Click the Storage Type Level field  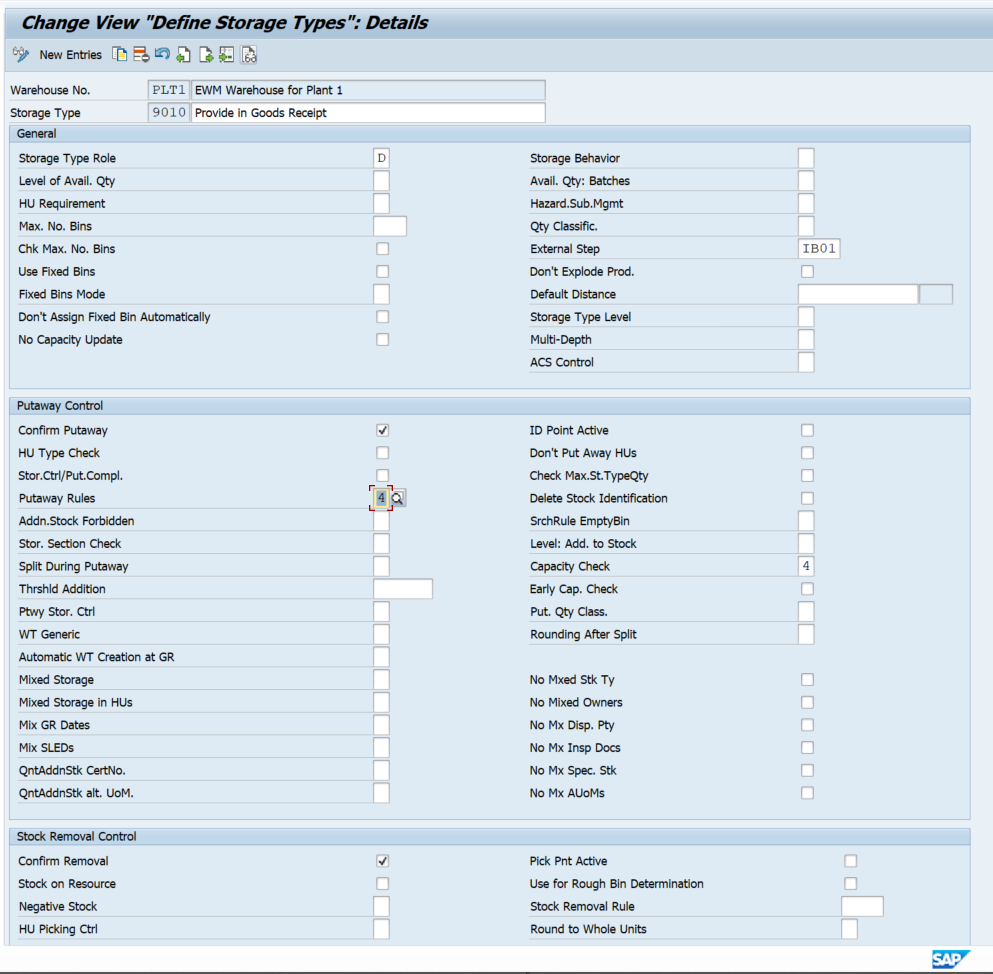[x=806, y=317]
